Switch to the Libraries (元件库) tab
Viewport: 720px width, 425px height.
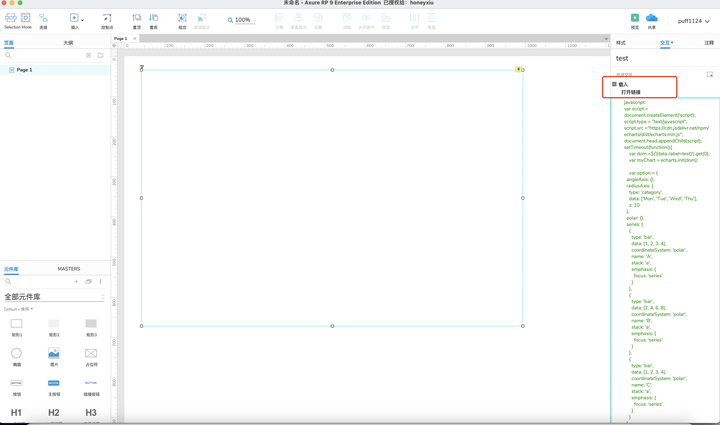pyautogui.click(x=11, y=269)
